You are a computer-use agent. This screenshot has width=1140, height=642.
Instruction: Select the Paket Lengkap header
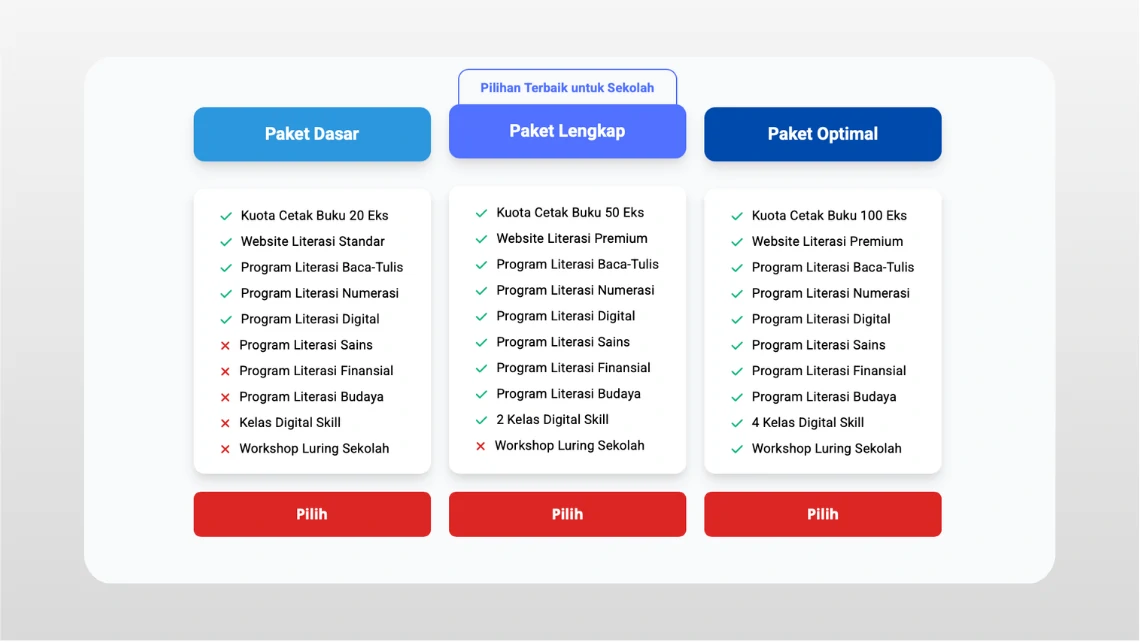(x=567, y=131)
